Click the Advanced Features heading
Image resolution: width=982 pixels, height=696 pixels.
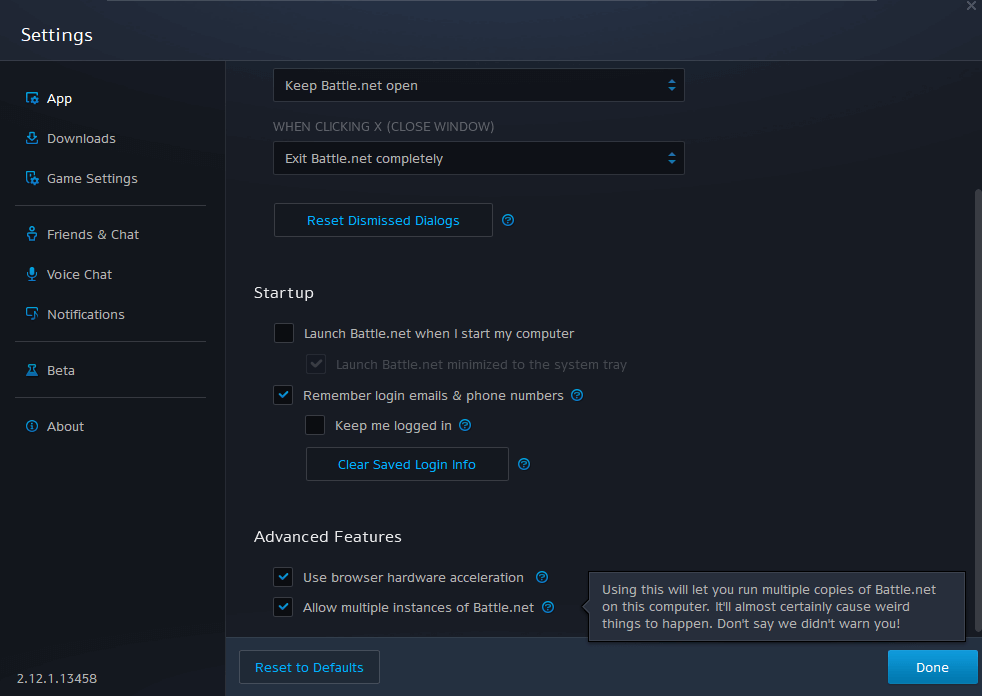point(328,537)
